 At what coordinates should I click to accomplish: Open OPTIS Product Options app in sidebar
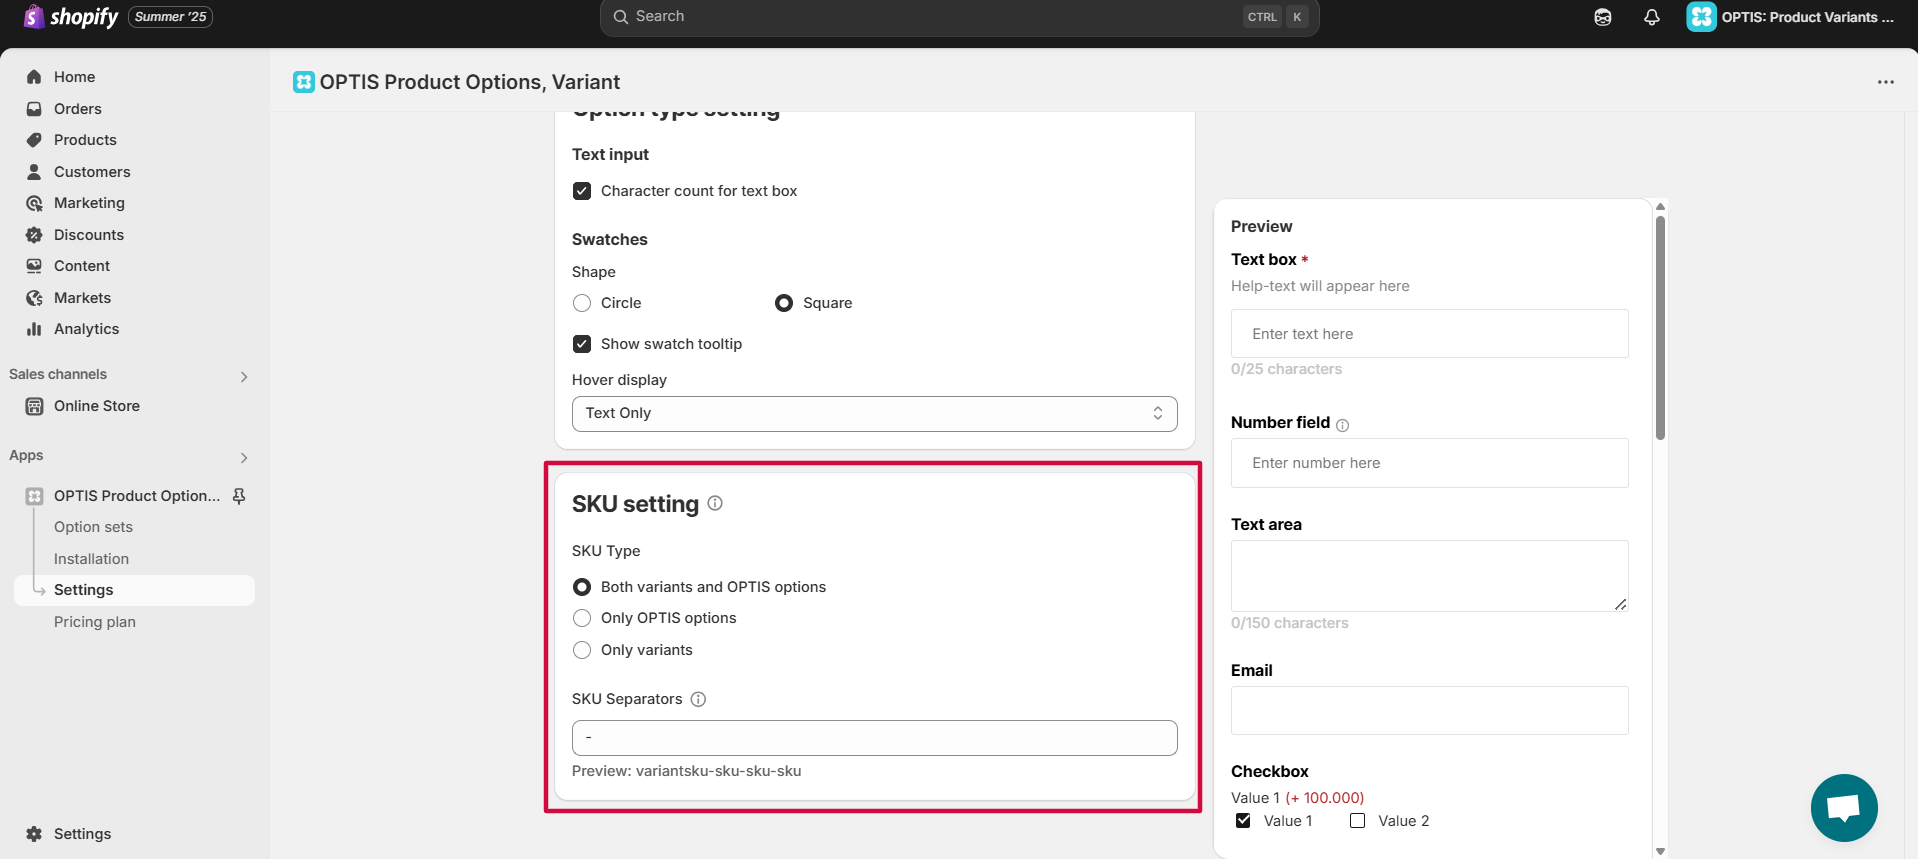137,496
